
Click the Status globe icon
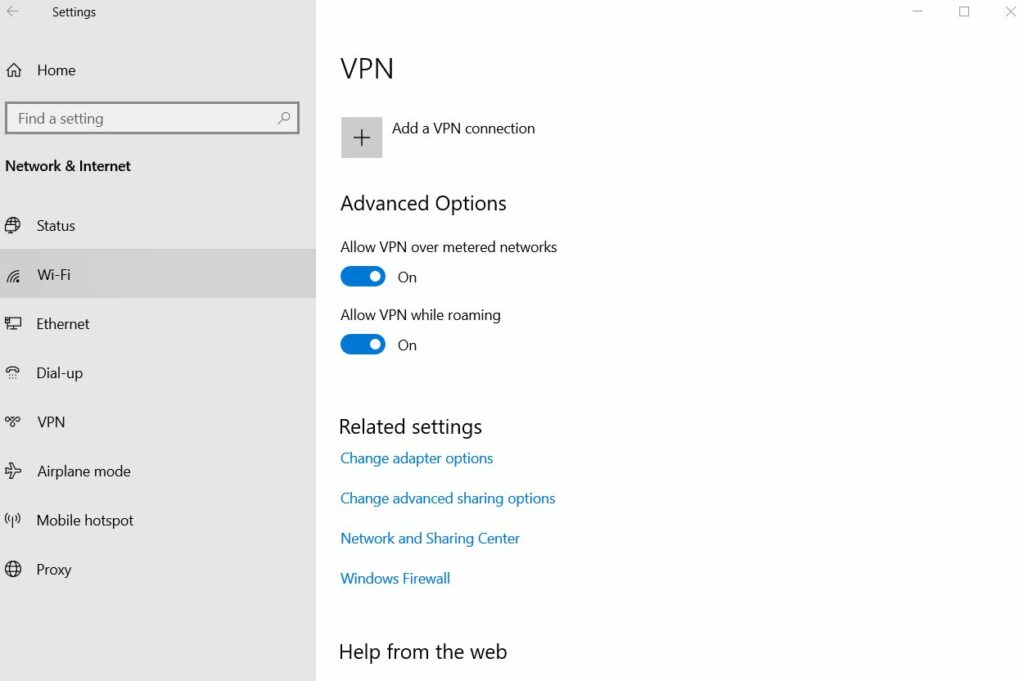coord(13,226)
